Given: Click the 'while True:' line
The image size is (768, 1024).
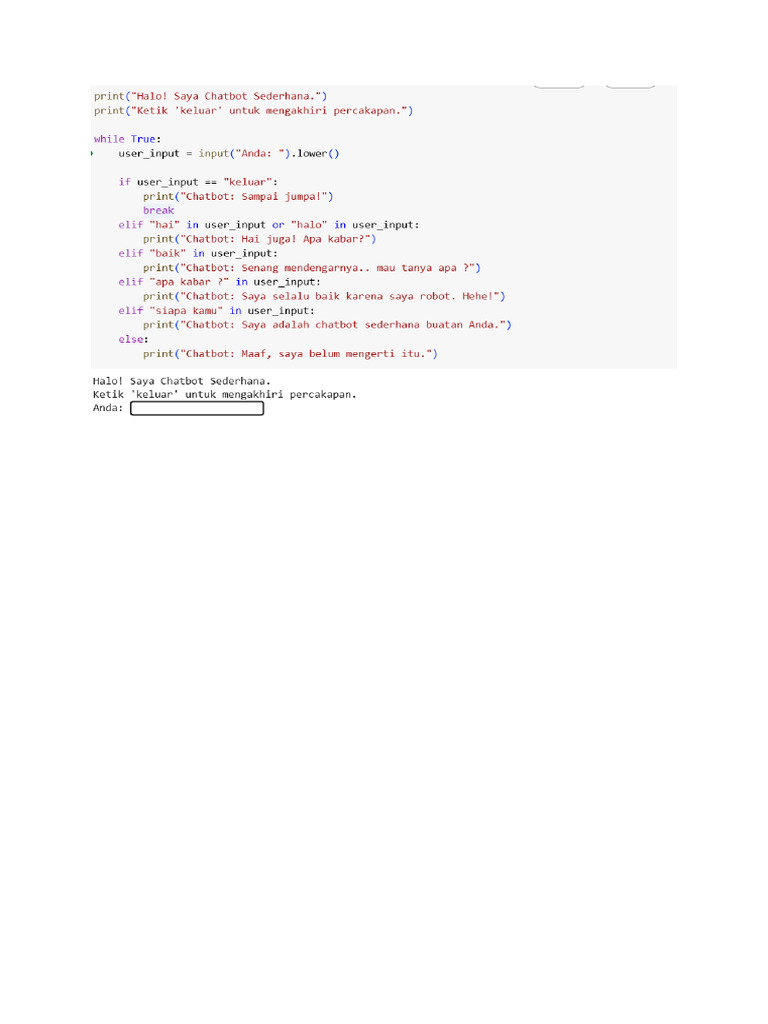Looking at the screenshot, I should click(x=127, y=139).
